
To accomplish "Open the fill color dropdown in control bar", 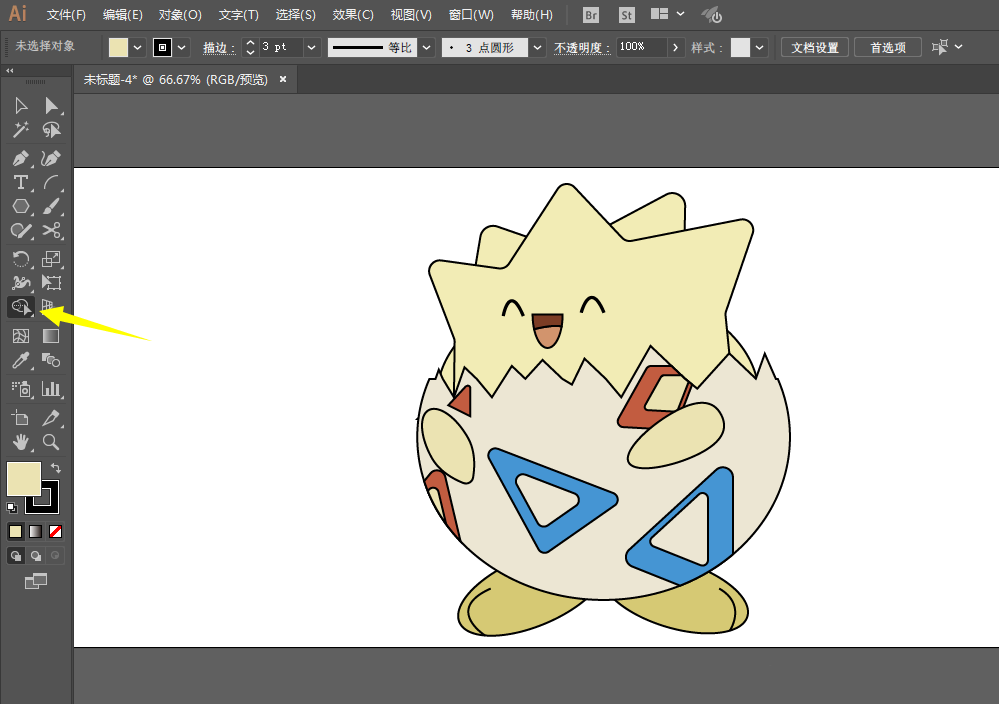I will point(138,48).
